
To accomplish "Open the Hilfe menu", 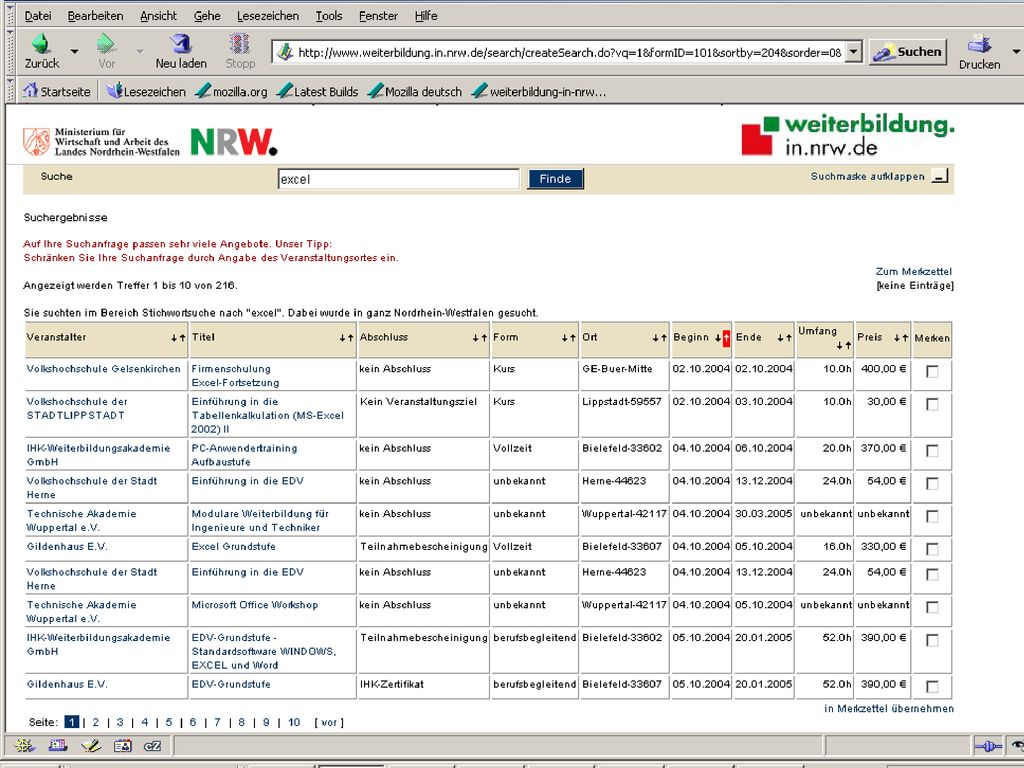I will [x=426, y=16].
